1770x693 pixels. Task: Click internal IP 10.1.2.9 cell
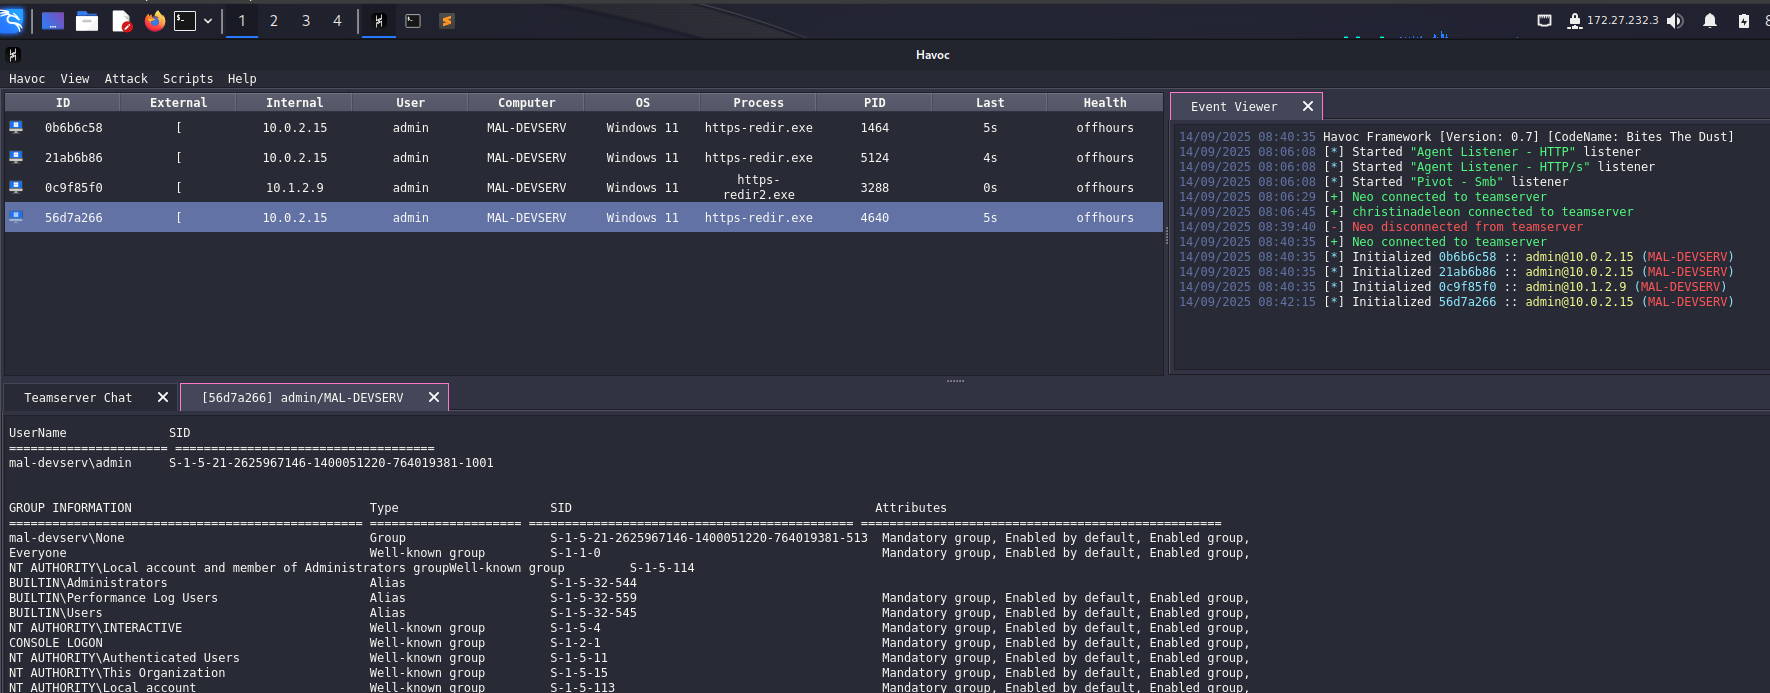click(295, 188)
